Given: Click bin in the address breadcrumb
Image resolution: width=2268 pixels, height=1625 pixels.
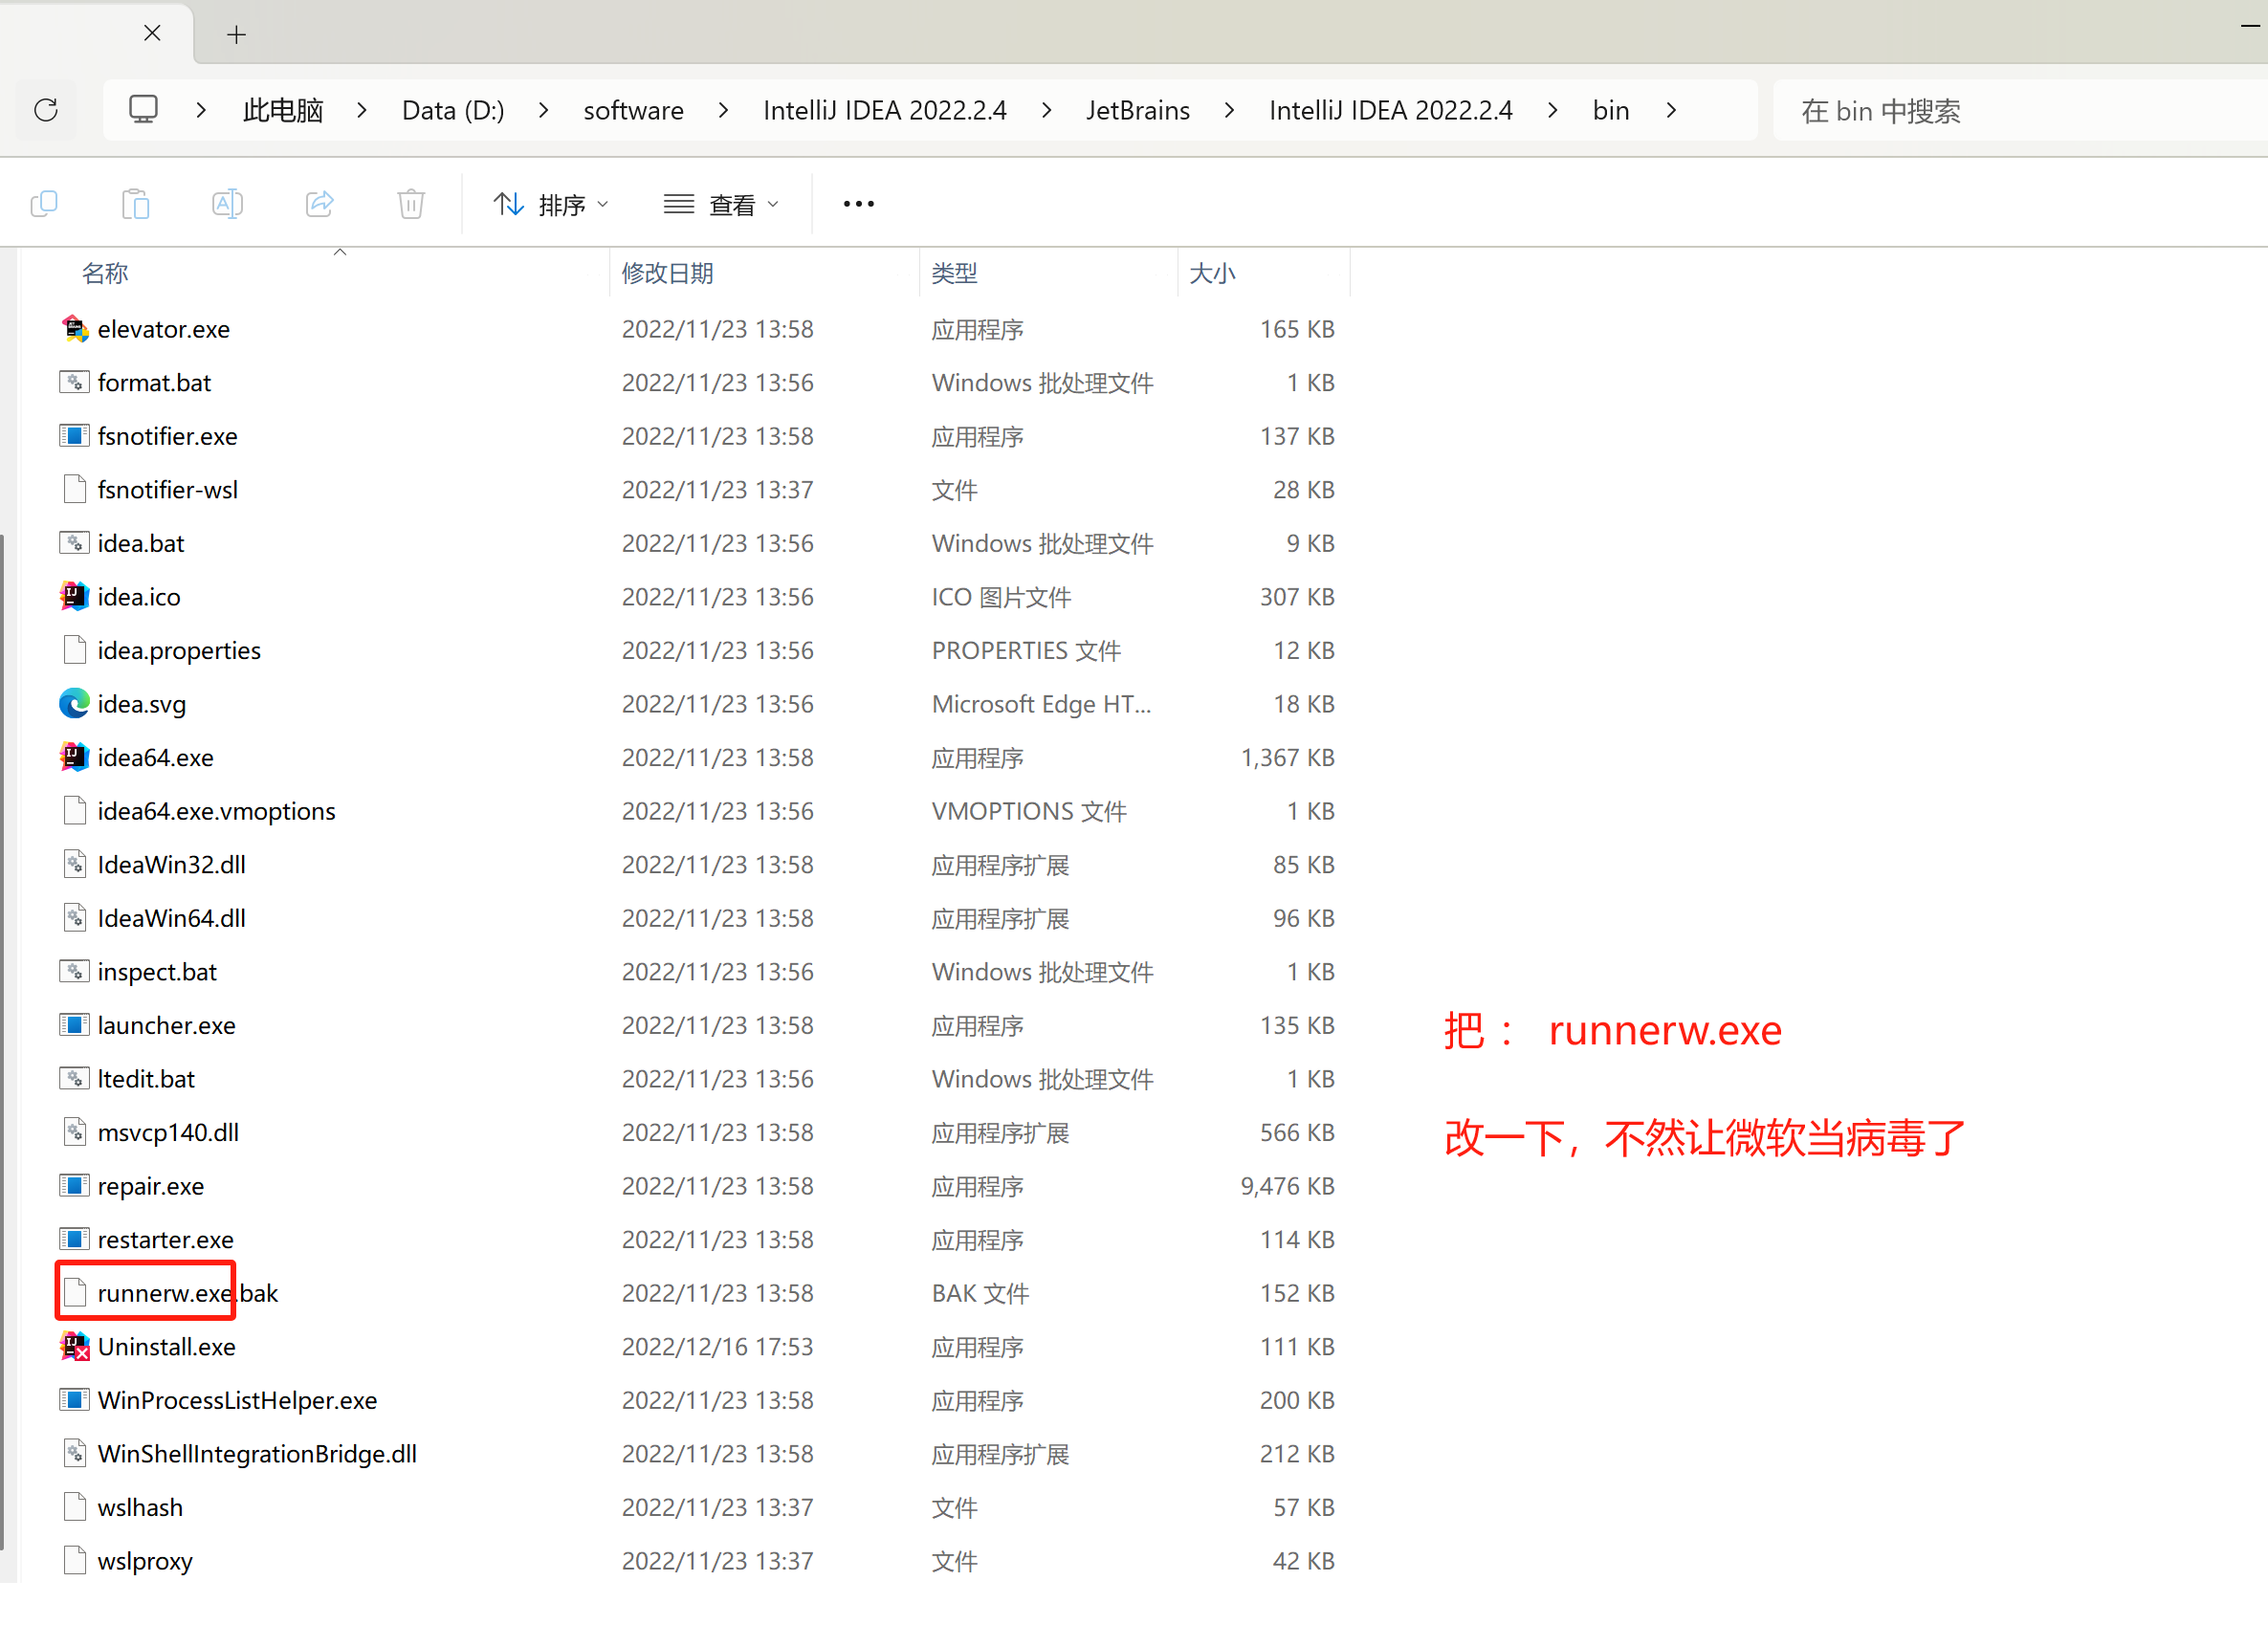Looking at the screenshot, I should point(1611,110).
